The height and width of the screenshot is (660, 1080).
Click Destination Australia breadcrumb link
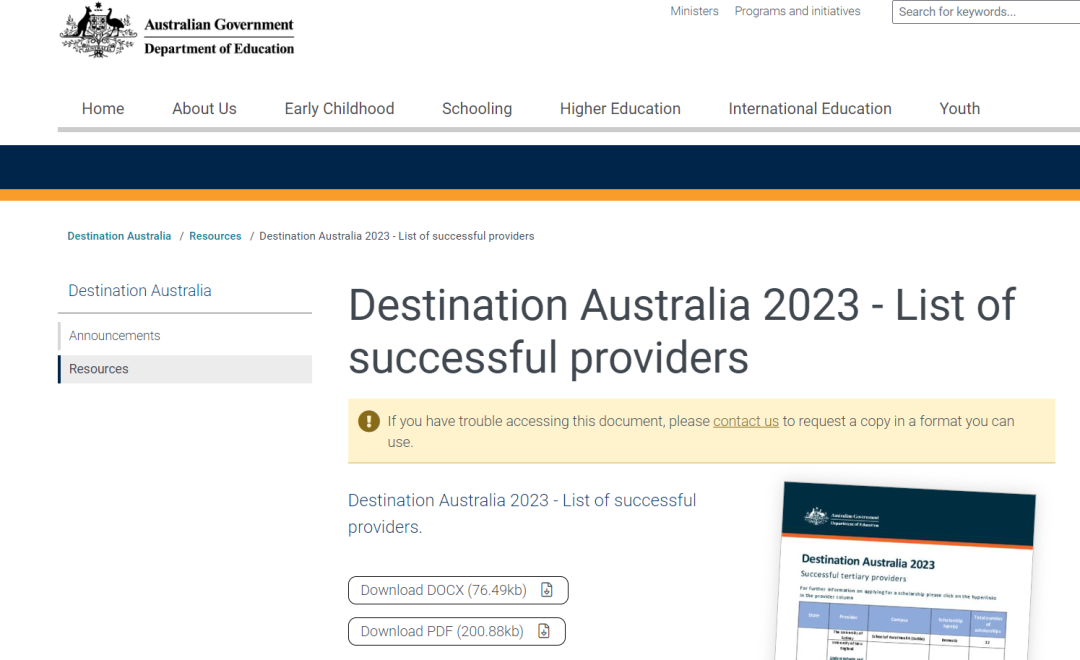coord(119,236)
